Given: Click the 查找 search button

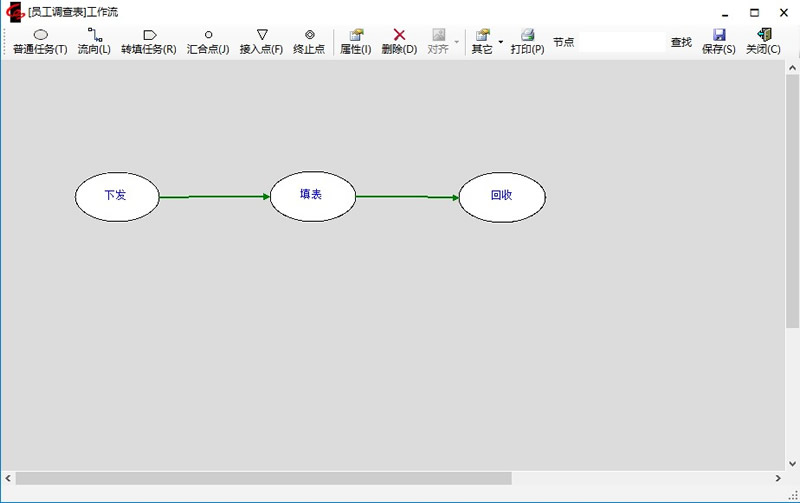Looking at the screenshot, I should (x=681, y=42).
